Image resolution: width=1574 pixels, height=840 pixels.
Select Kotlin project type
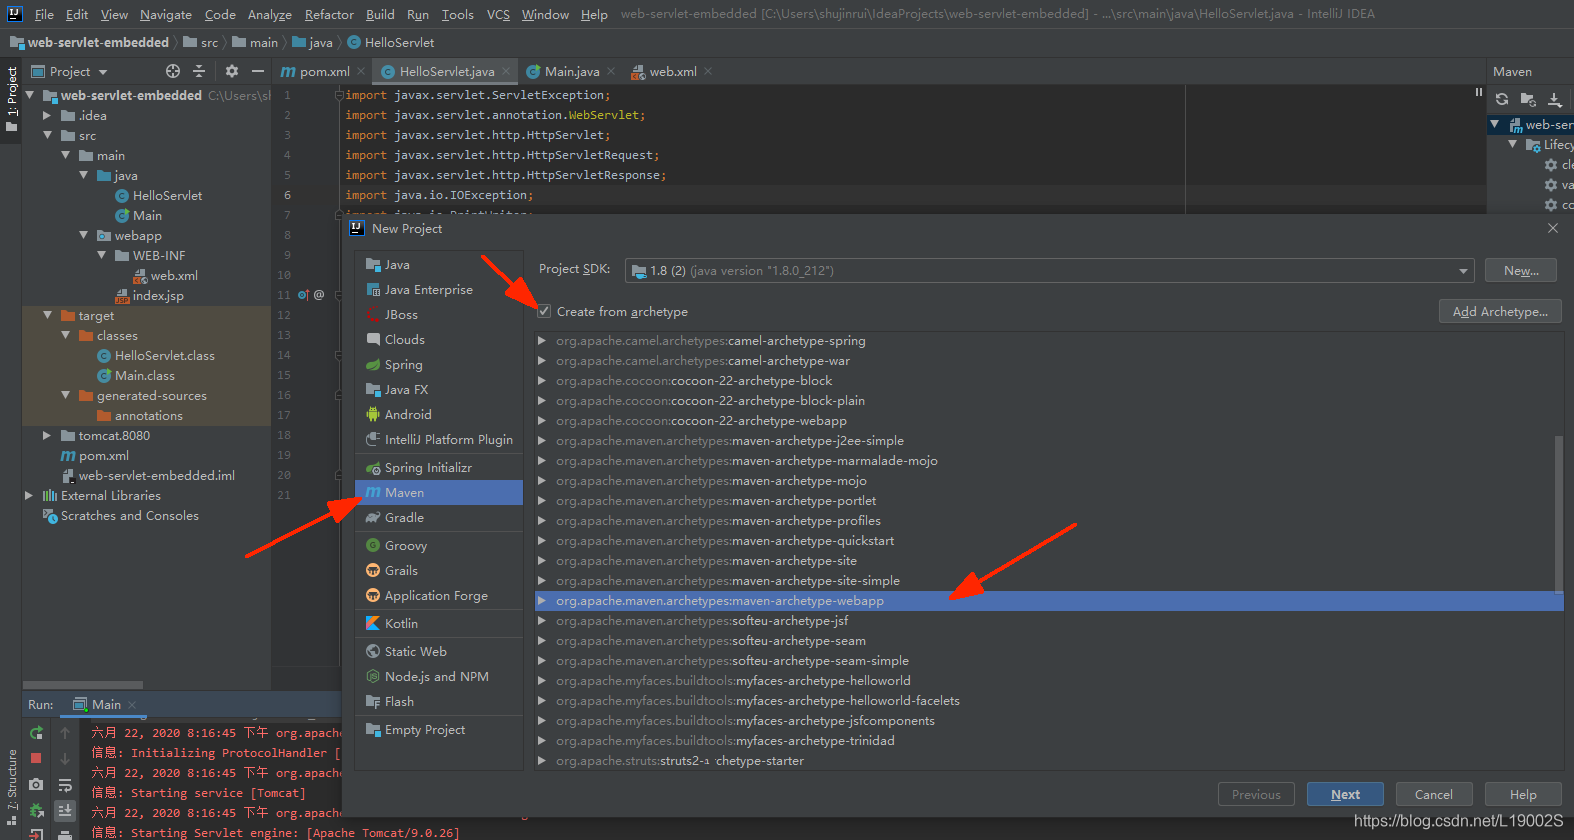(x=439, y=622)
